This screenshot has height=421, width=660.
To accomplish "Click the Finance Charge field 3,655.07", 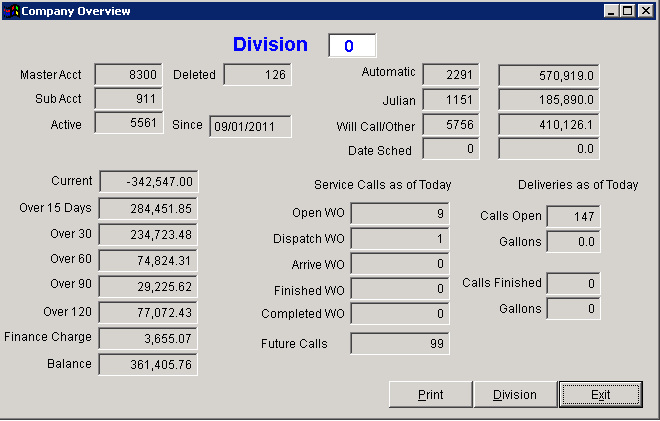I will tap(148, 338).
